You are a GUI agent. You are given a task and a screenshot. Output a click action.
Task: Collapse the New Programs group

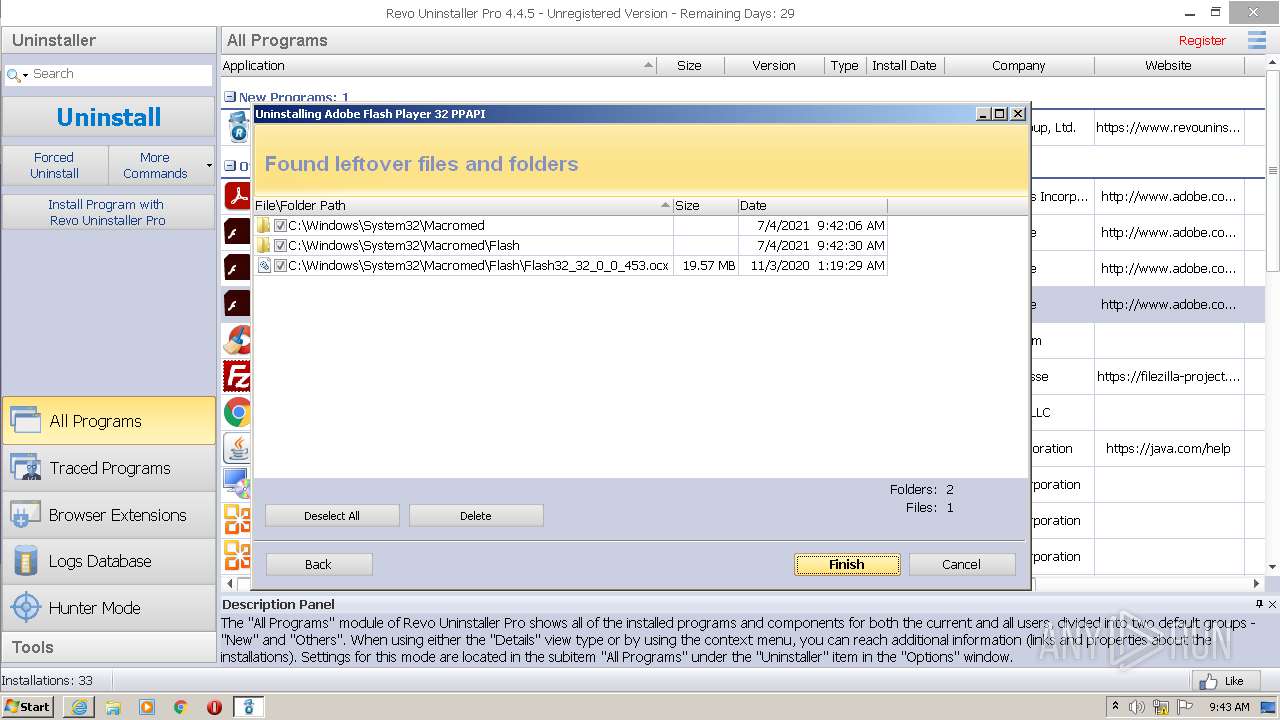tap(230, 98)
